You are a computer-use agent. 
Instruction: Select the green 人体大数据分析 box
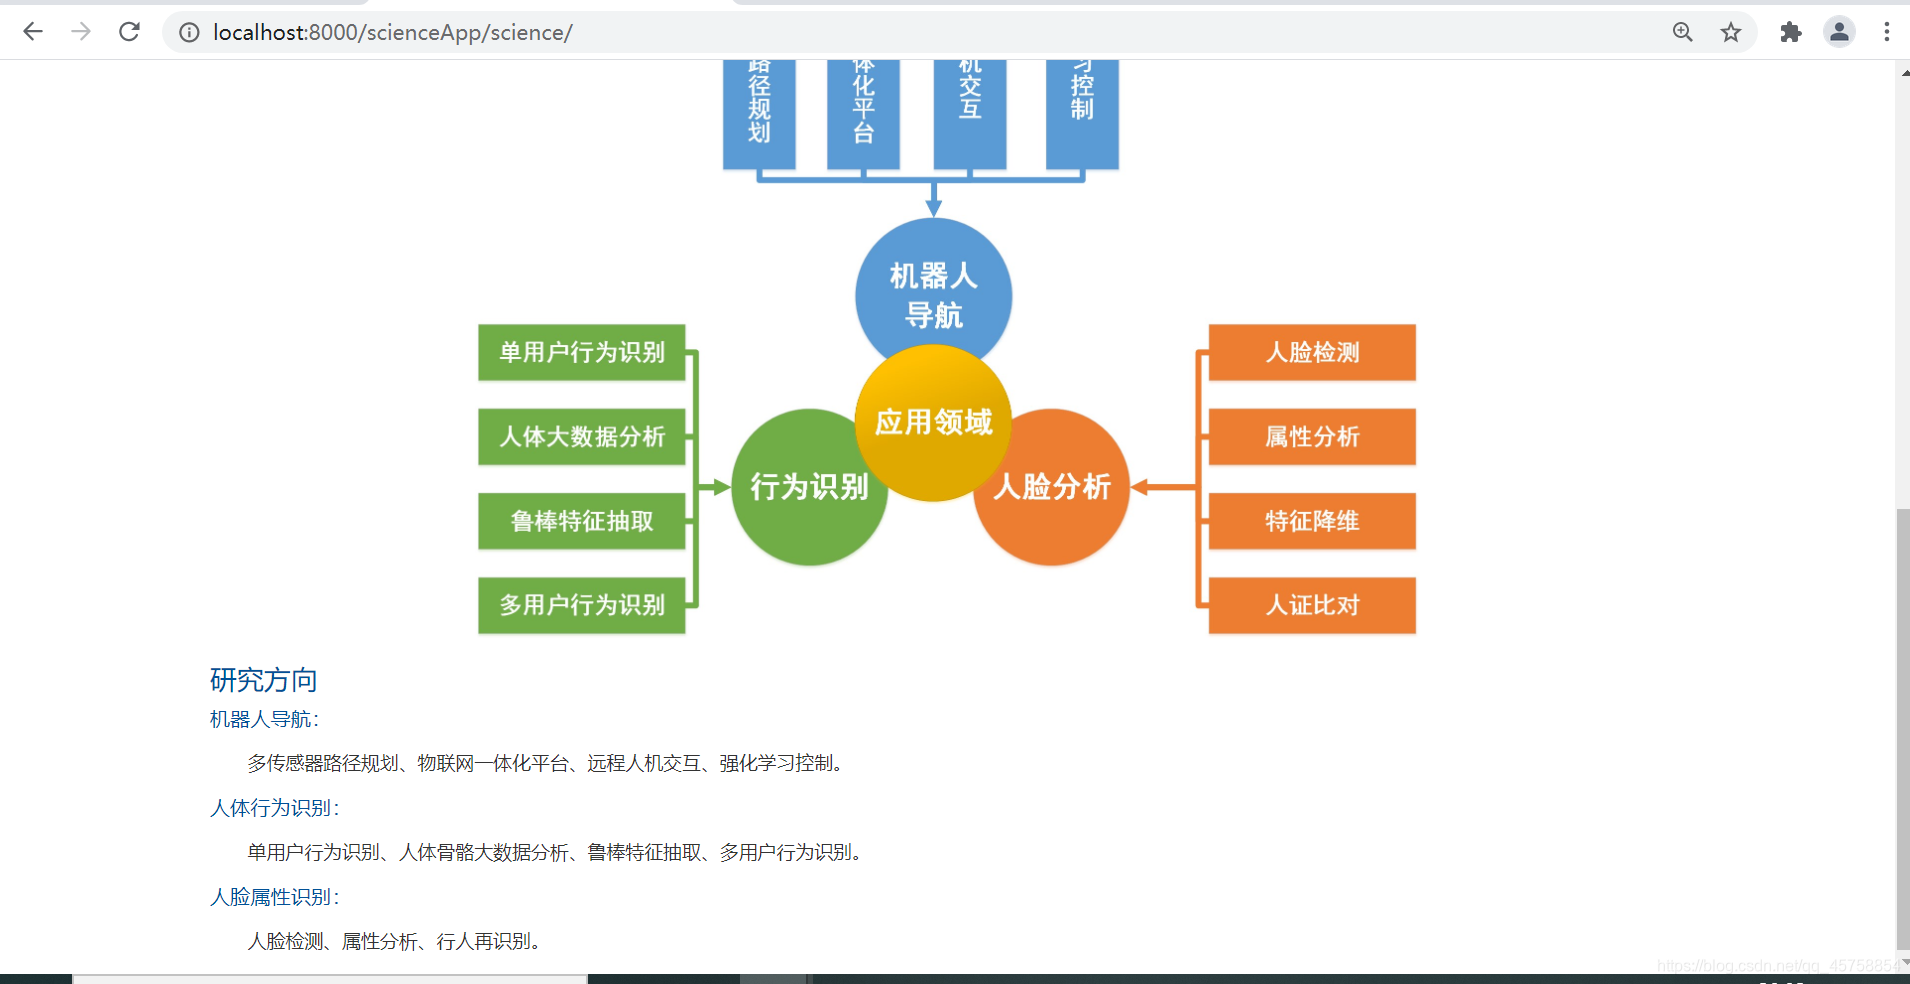click(581, 436)
